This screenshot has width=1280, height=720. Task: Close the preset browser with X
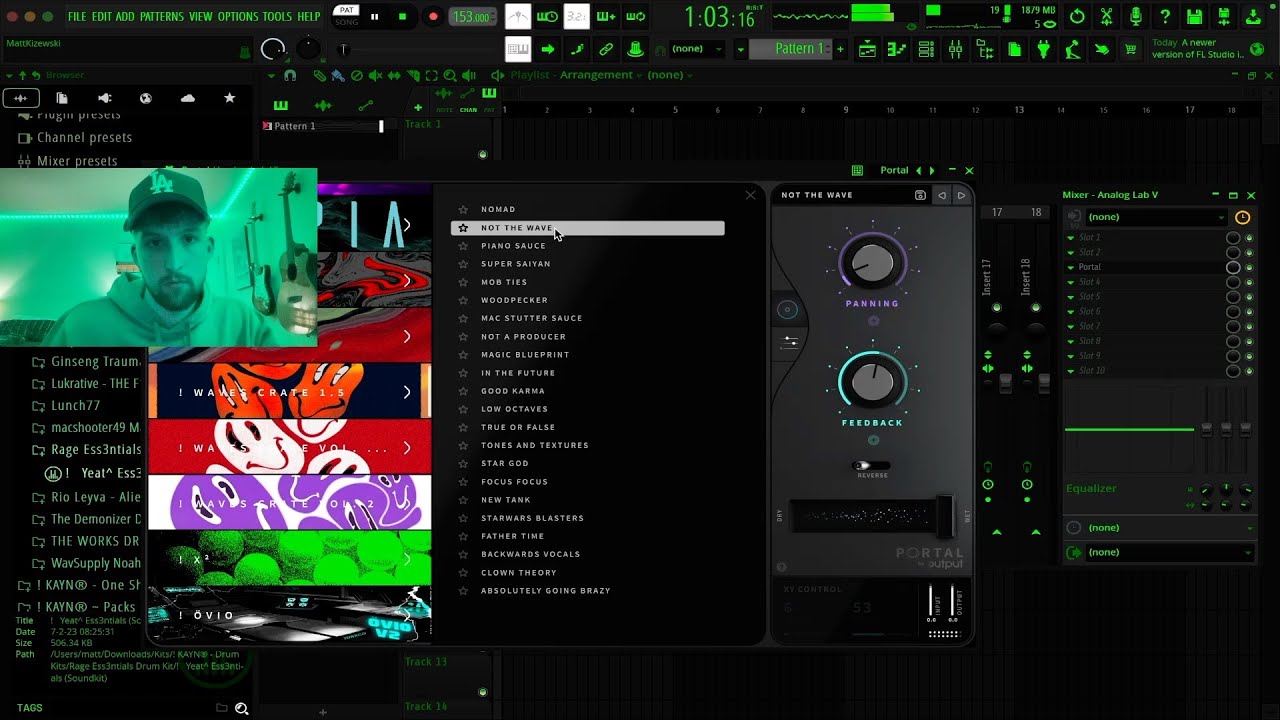751,195
